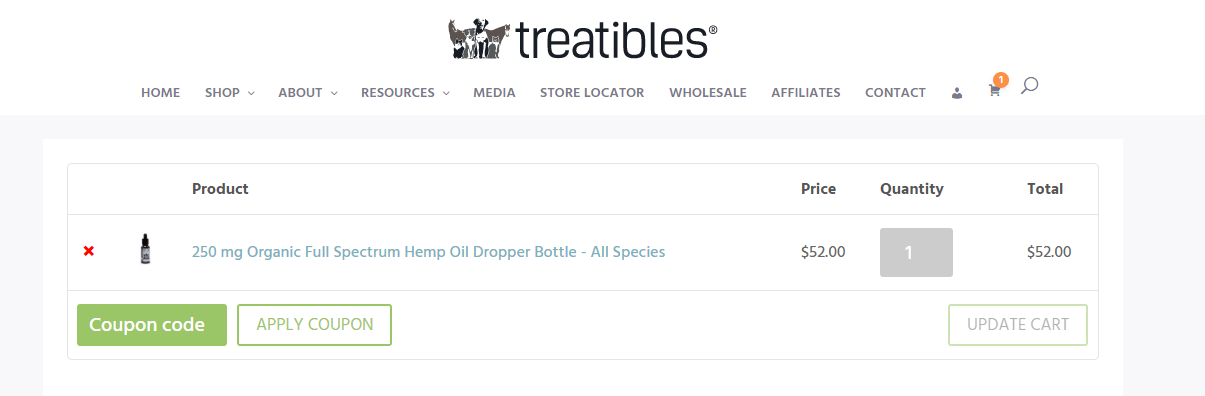Viewport: 1205px width, 396px height.
Task: Open the Media menu item
Action: point(494,93)
